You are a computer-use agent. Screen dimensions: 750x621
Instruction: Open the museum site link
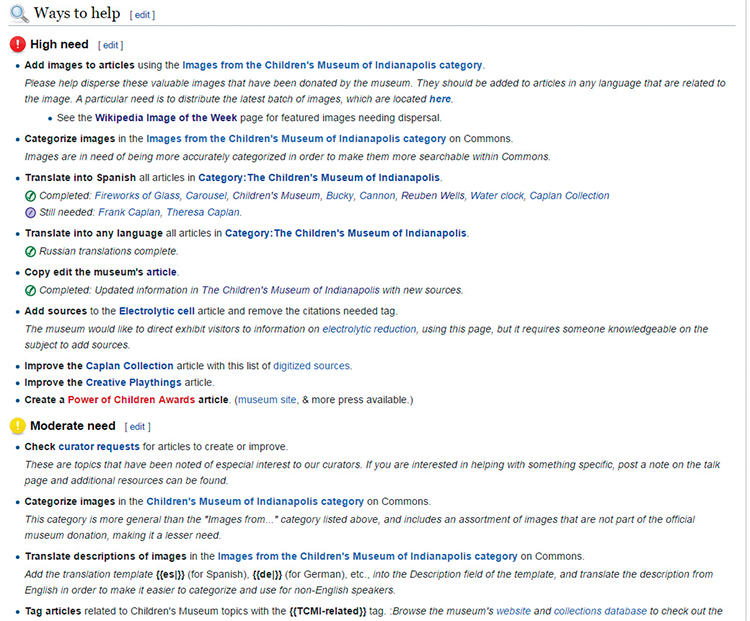pos(267,400)
